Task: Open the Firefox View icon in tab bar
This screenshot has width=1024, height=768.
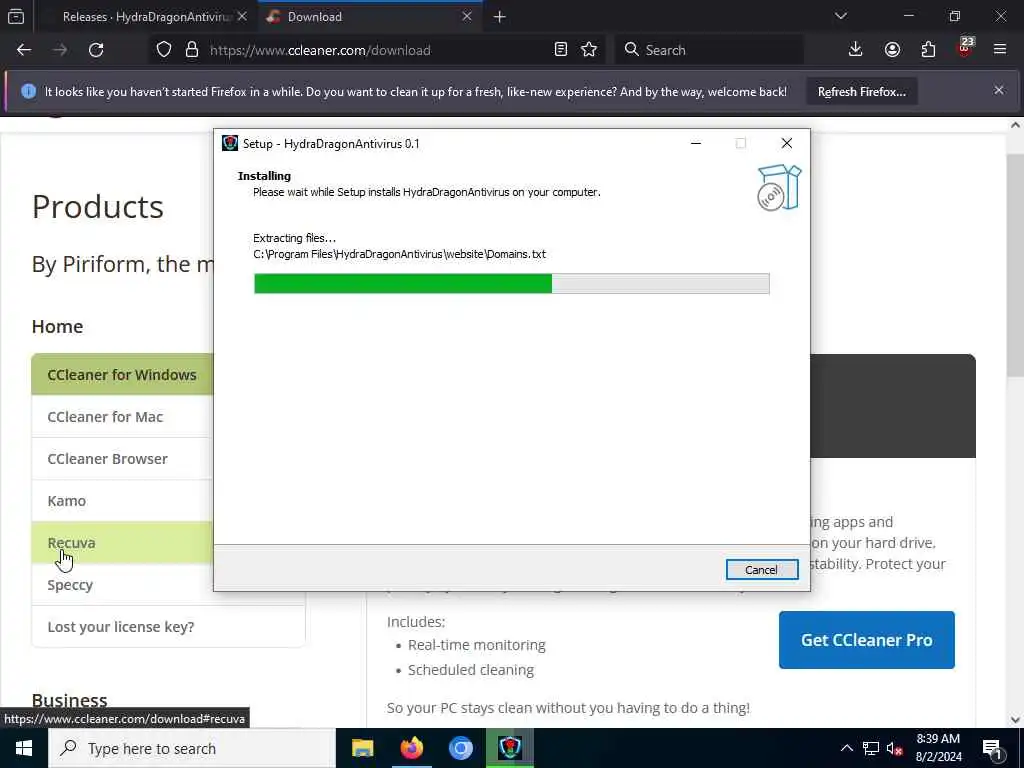Action: tap(16, 17)
